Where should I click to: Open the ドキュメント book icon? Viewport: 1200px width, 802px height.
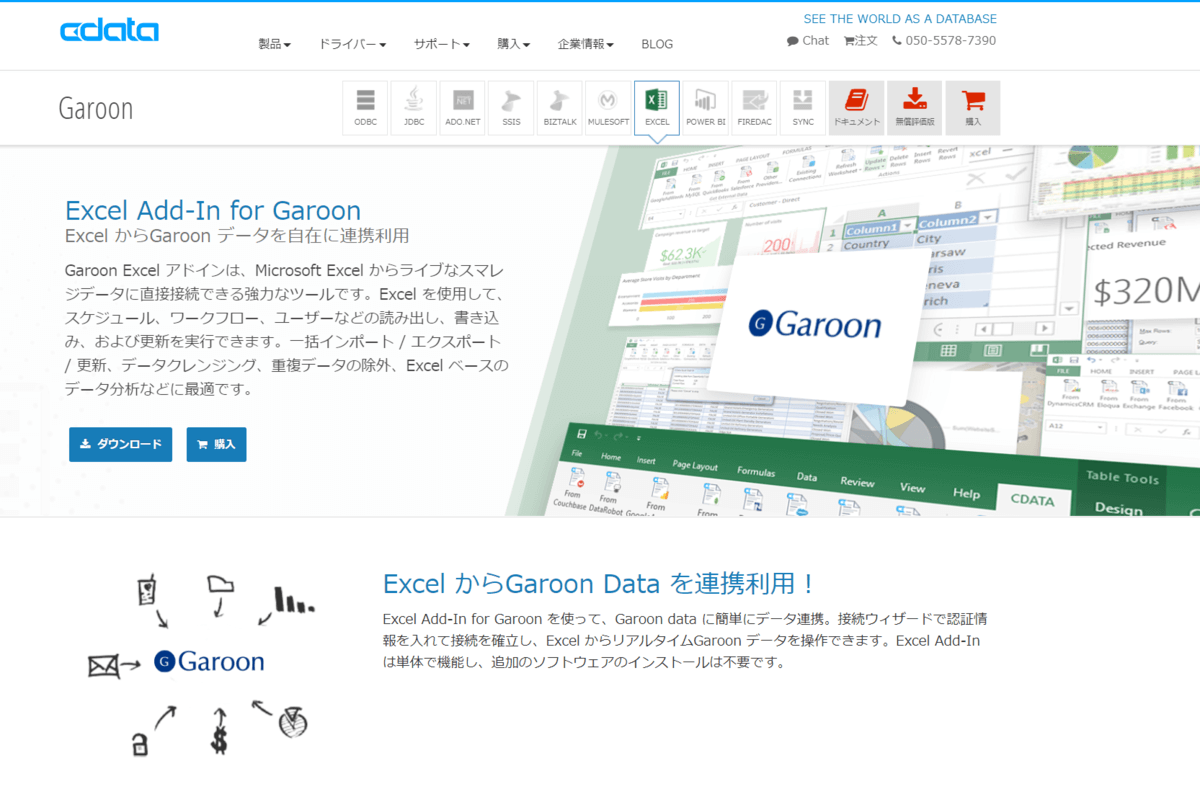tap(856, 108)
